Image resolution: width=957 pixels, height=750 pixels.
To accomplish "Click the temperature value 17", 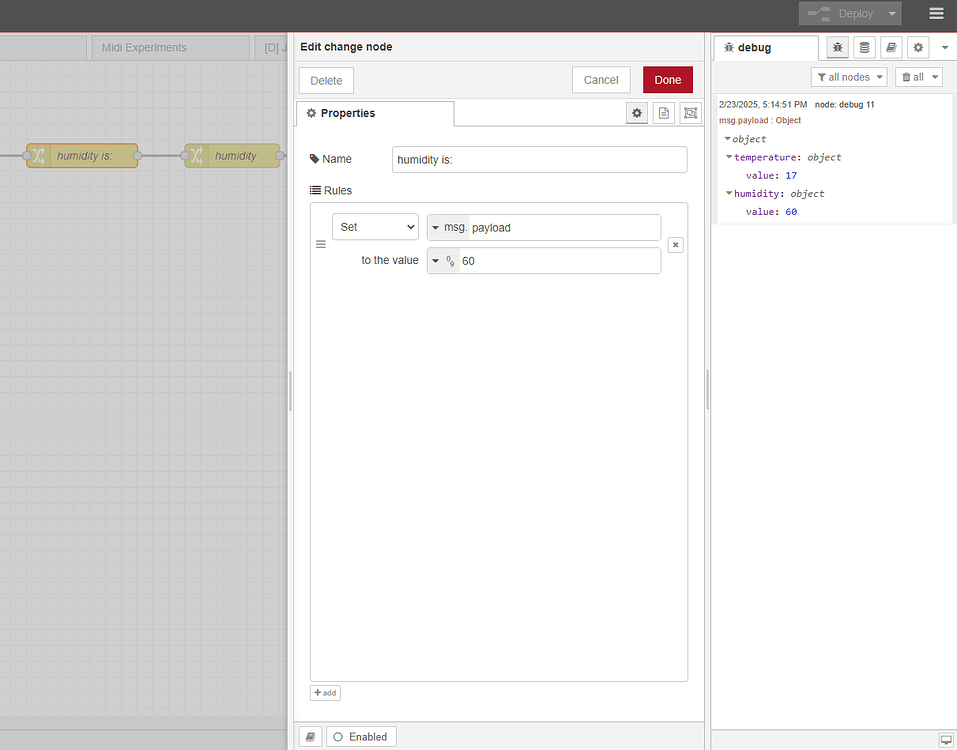I will pyautogui.click(x=791, y=175).
